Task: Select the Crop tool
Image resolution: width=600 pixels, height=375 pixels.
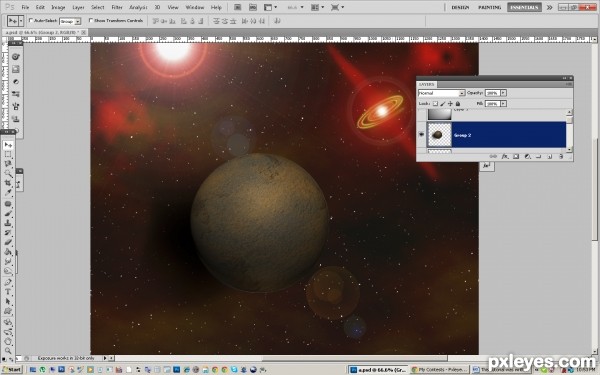Action: pos(8,183)
